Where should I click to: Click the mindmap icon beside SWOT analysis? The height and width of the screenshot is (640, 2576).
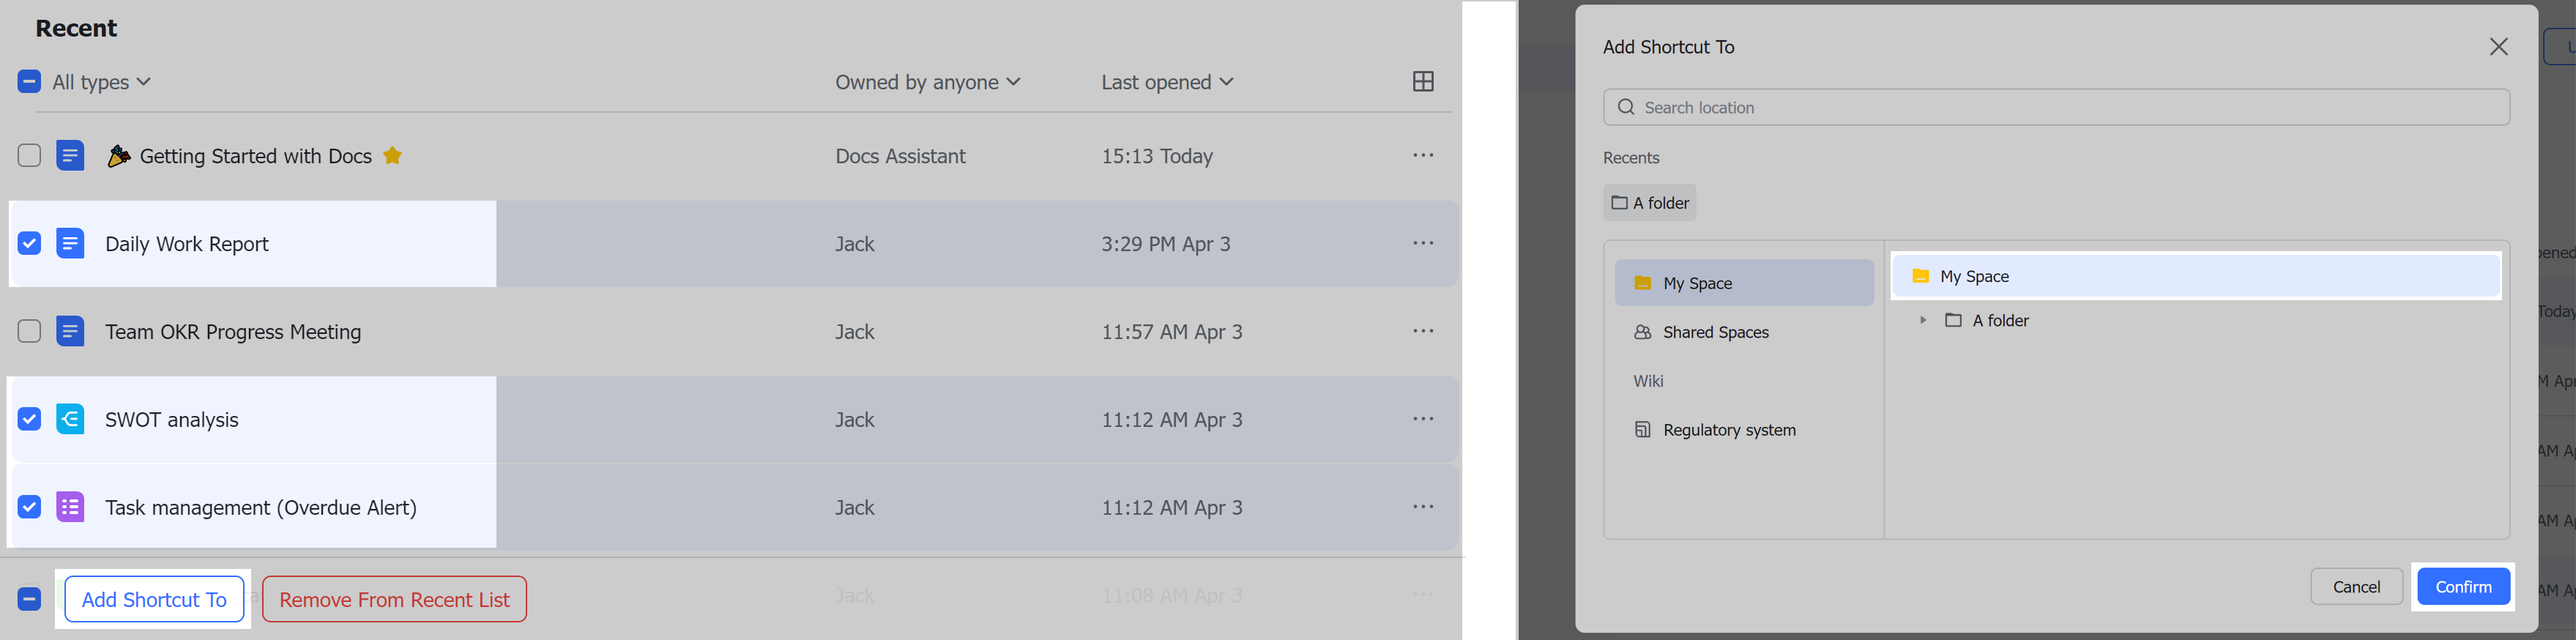pos(70,419)
